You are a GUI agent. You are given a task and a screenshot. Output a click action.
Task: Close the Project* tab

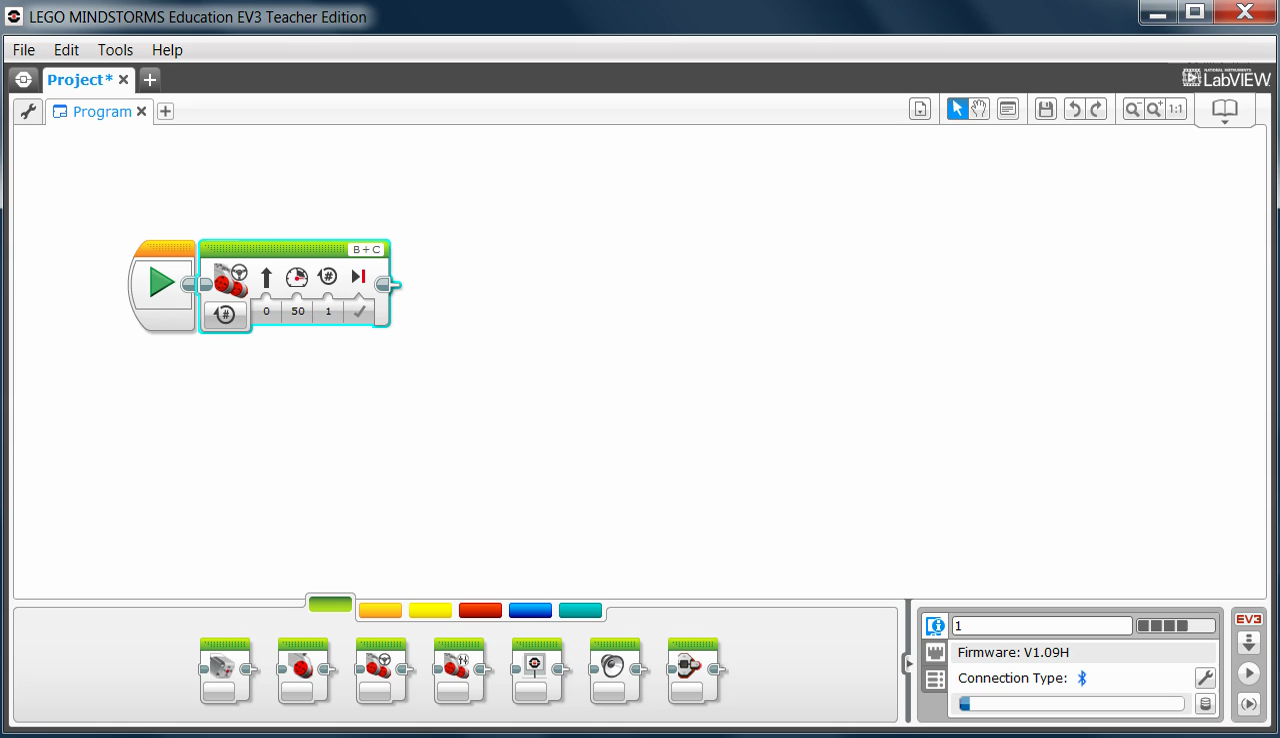pos(124,80)
